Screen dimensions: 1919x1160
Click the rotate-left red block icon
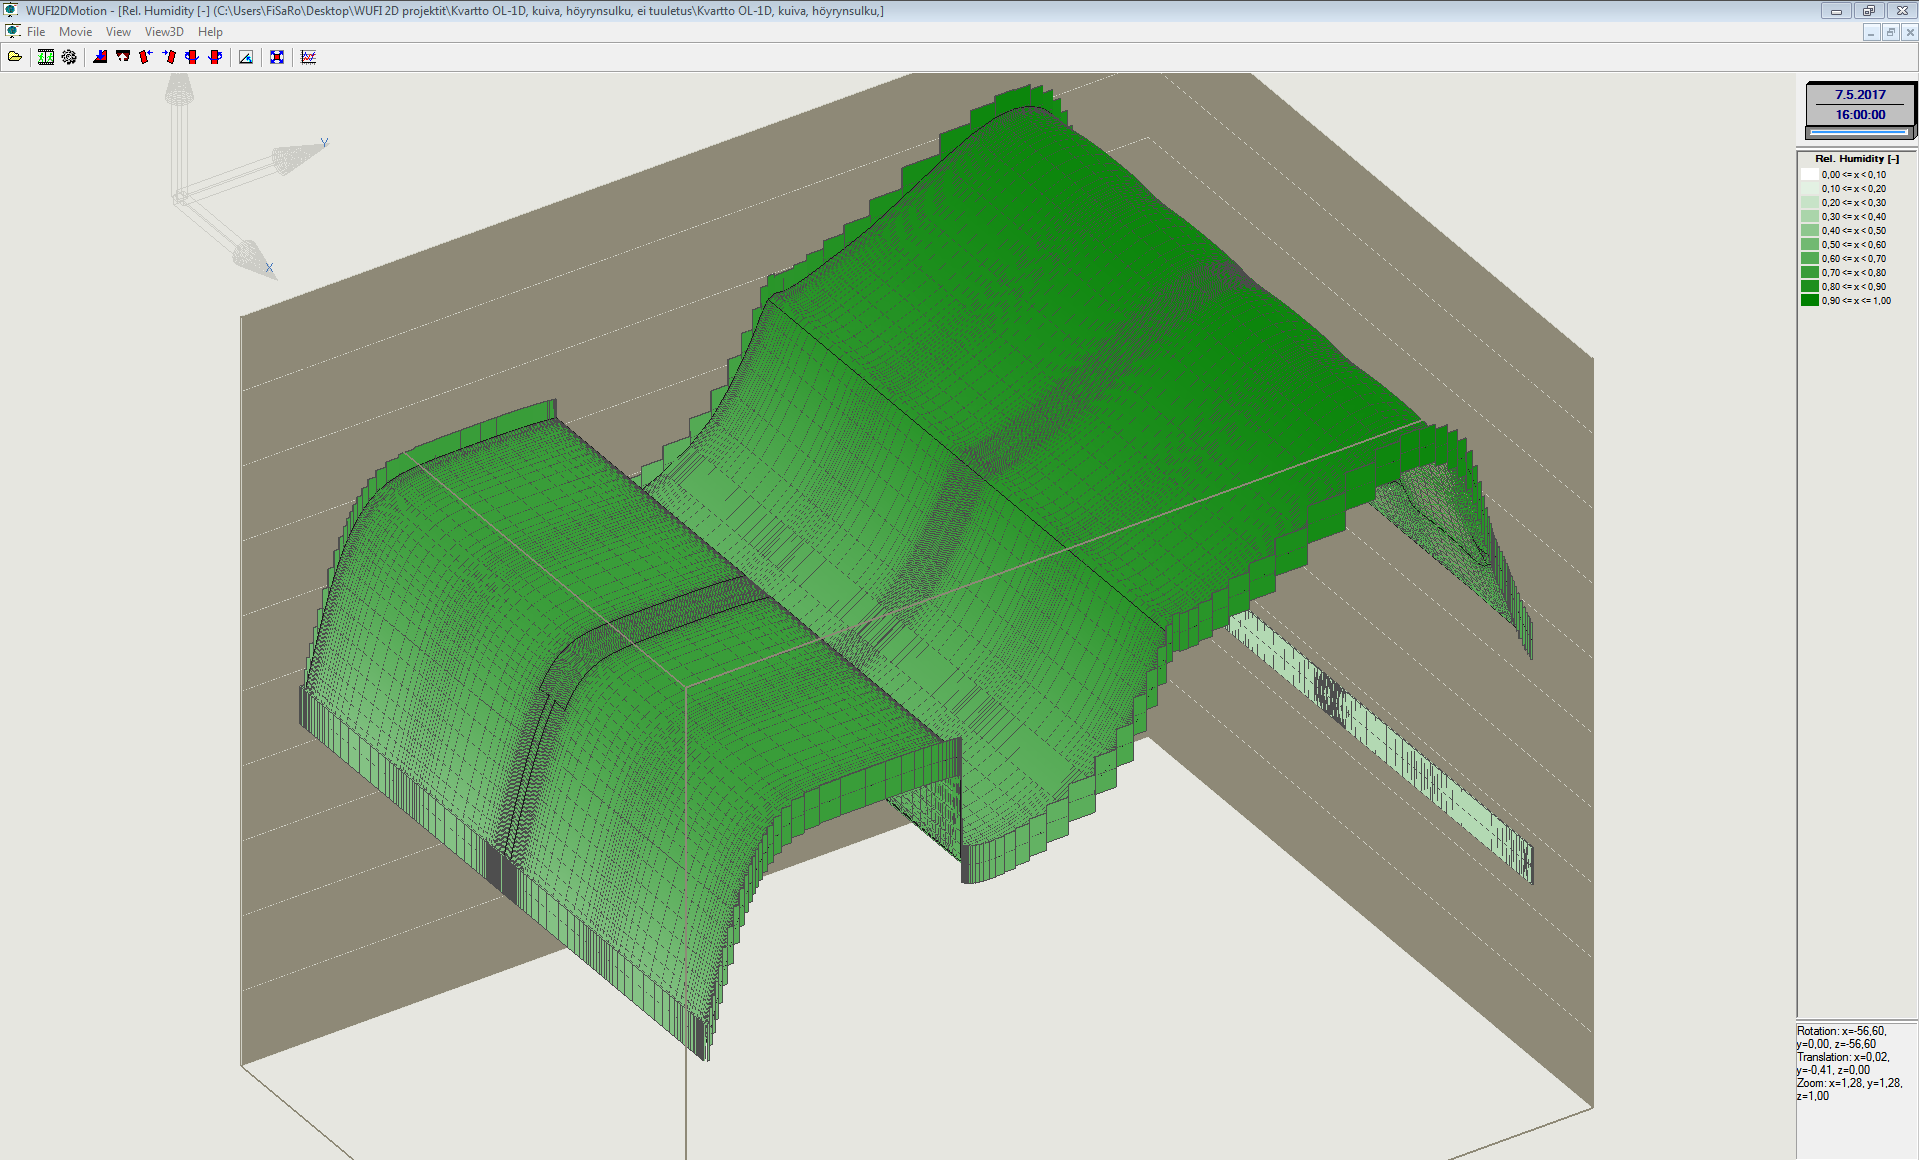click(146, 57)
